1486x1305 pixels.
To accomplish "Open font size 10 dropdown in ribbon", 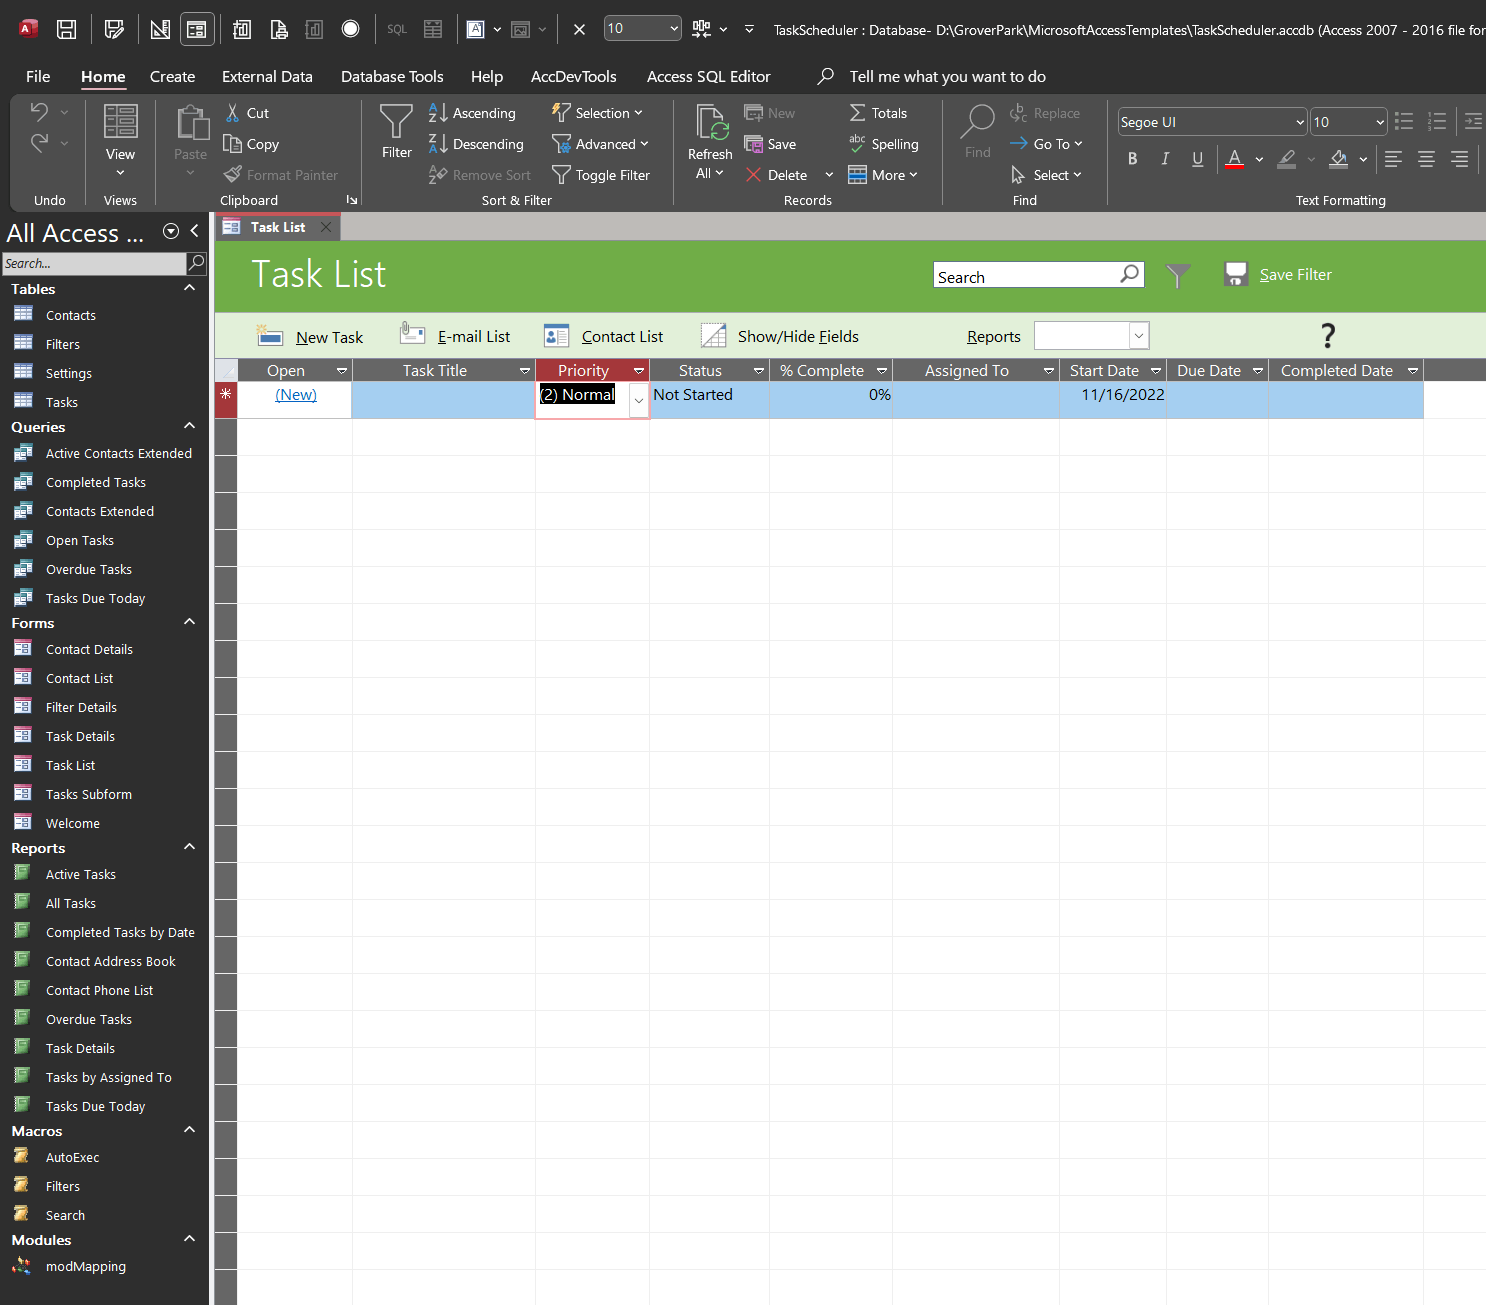I will pyautogui.click(x=1380, y=122).
